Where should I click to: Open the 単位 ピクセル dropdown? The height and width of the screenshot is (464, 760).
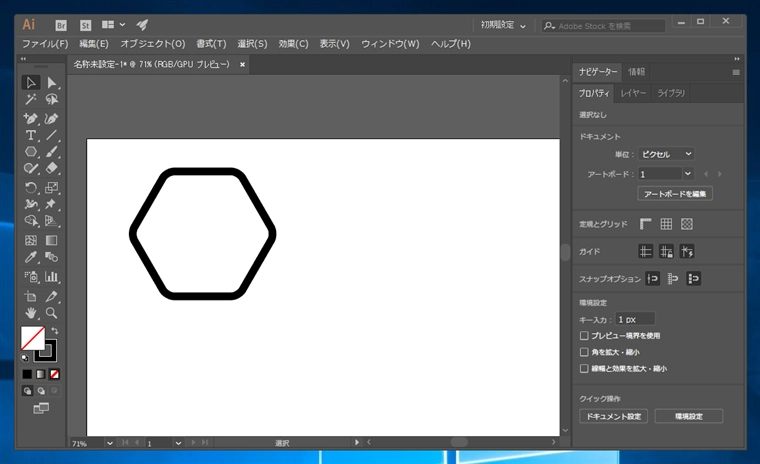click(x=666, y=154)
